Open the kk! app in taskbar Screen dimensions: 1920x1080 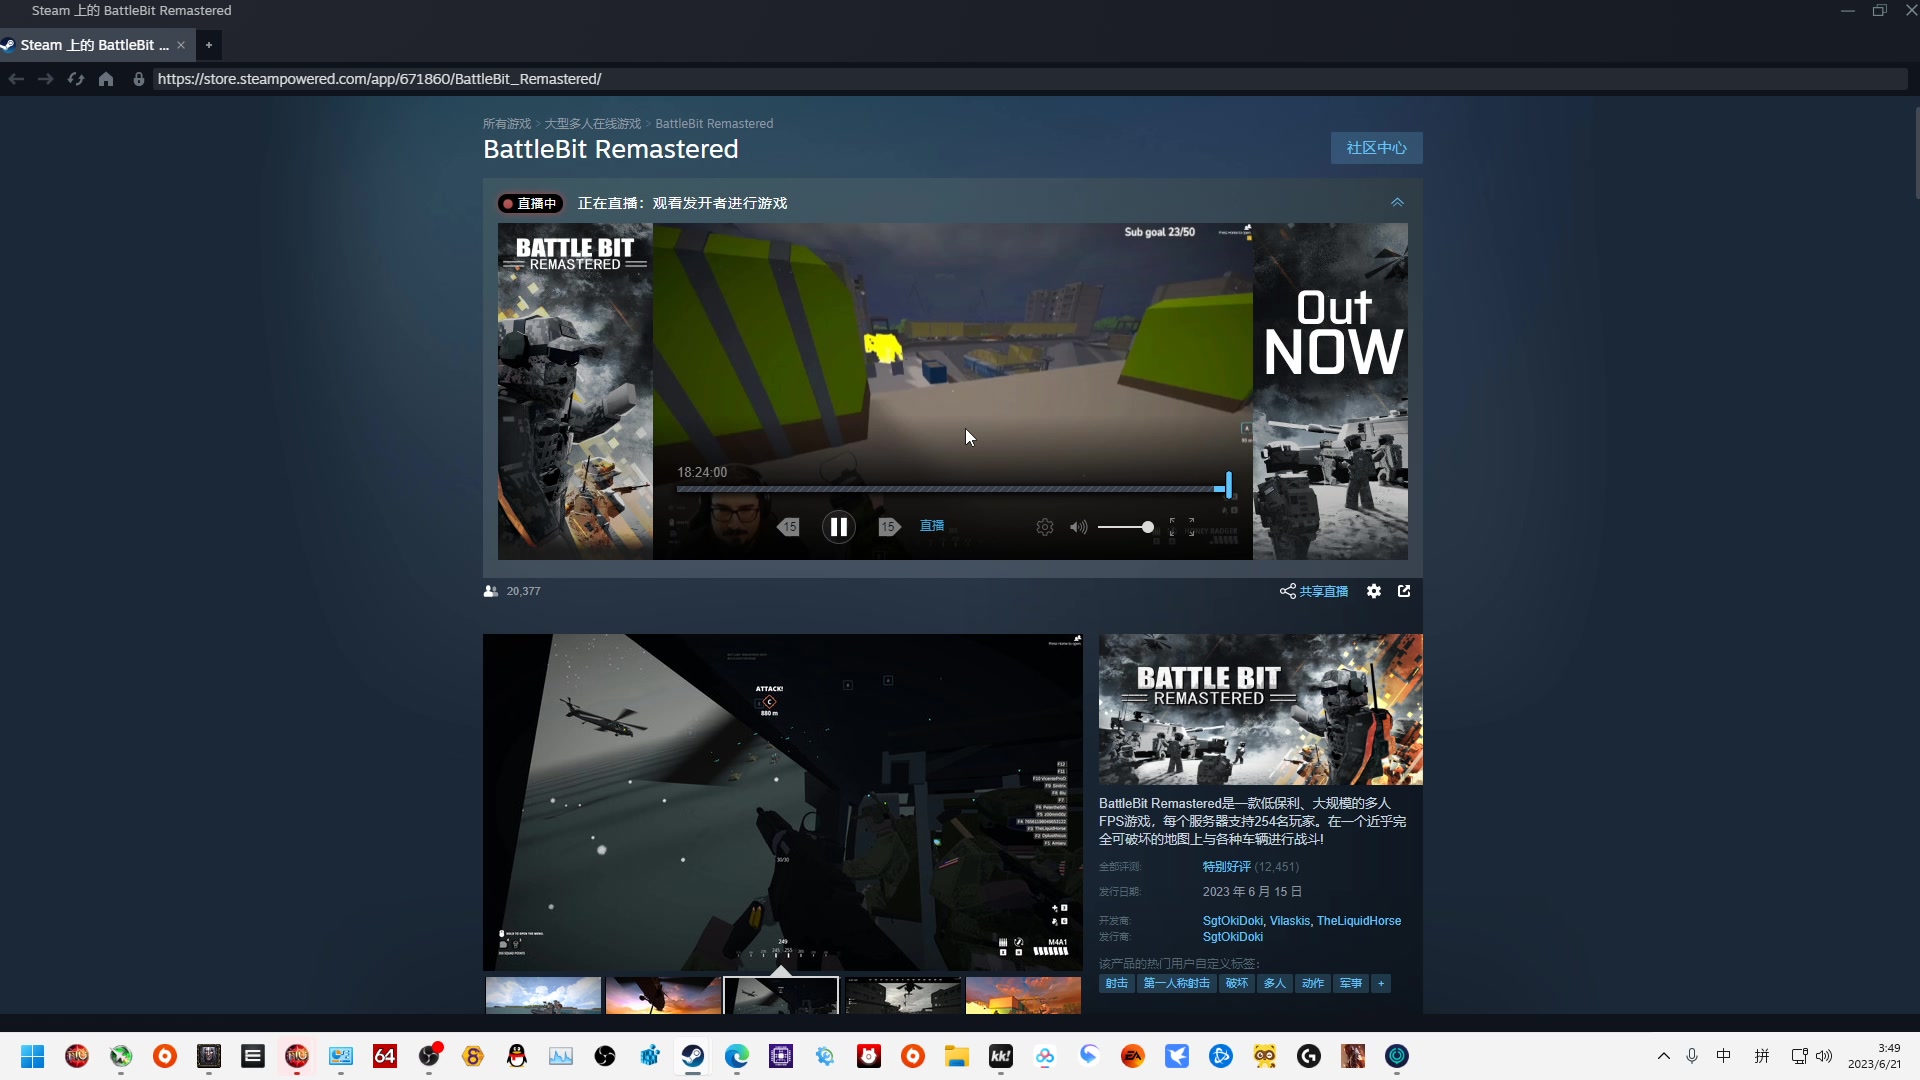1001,1056
